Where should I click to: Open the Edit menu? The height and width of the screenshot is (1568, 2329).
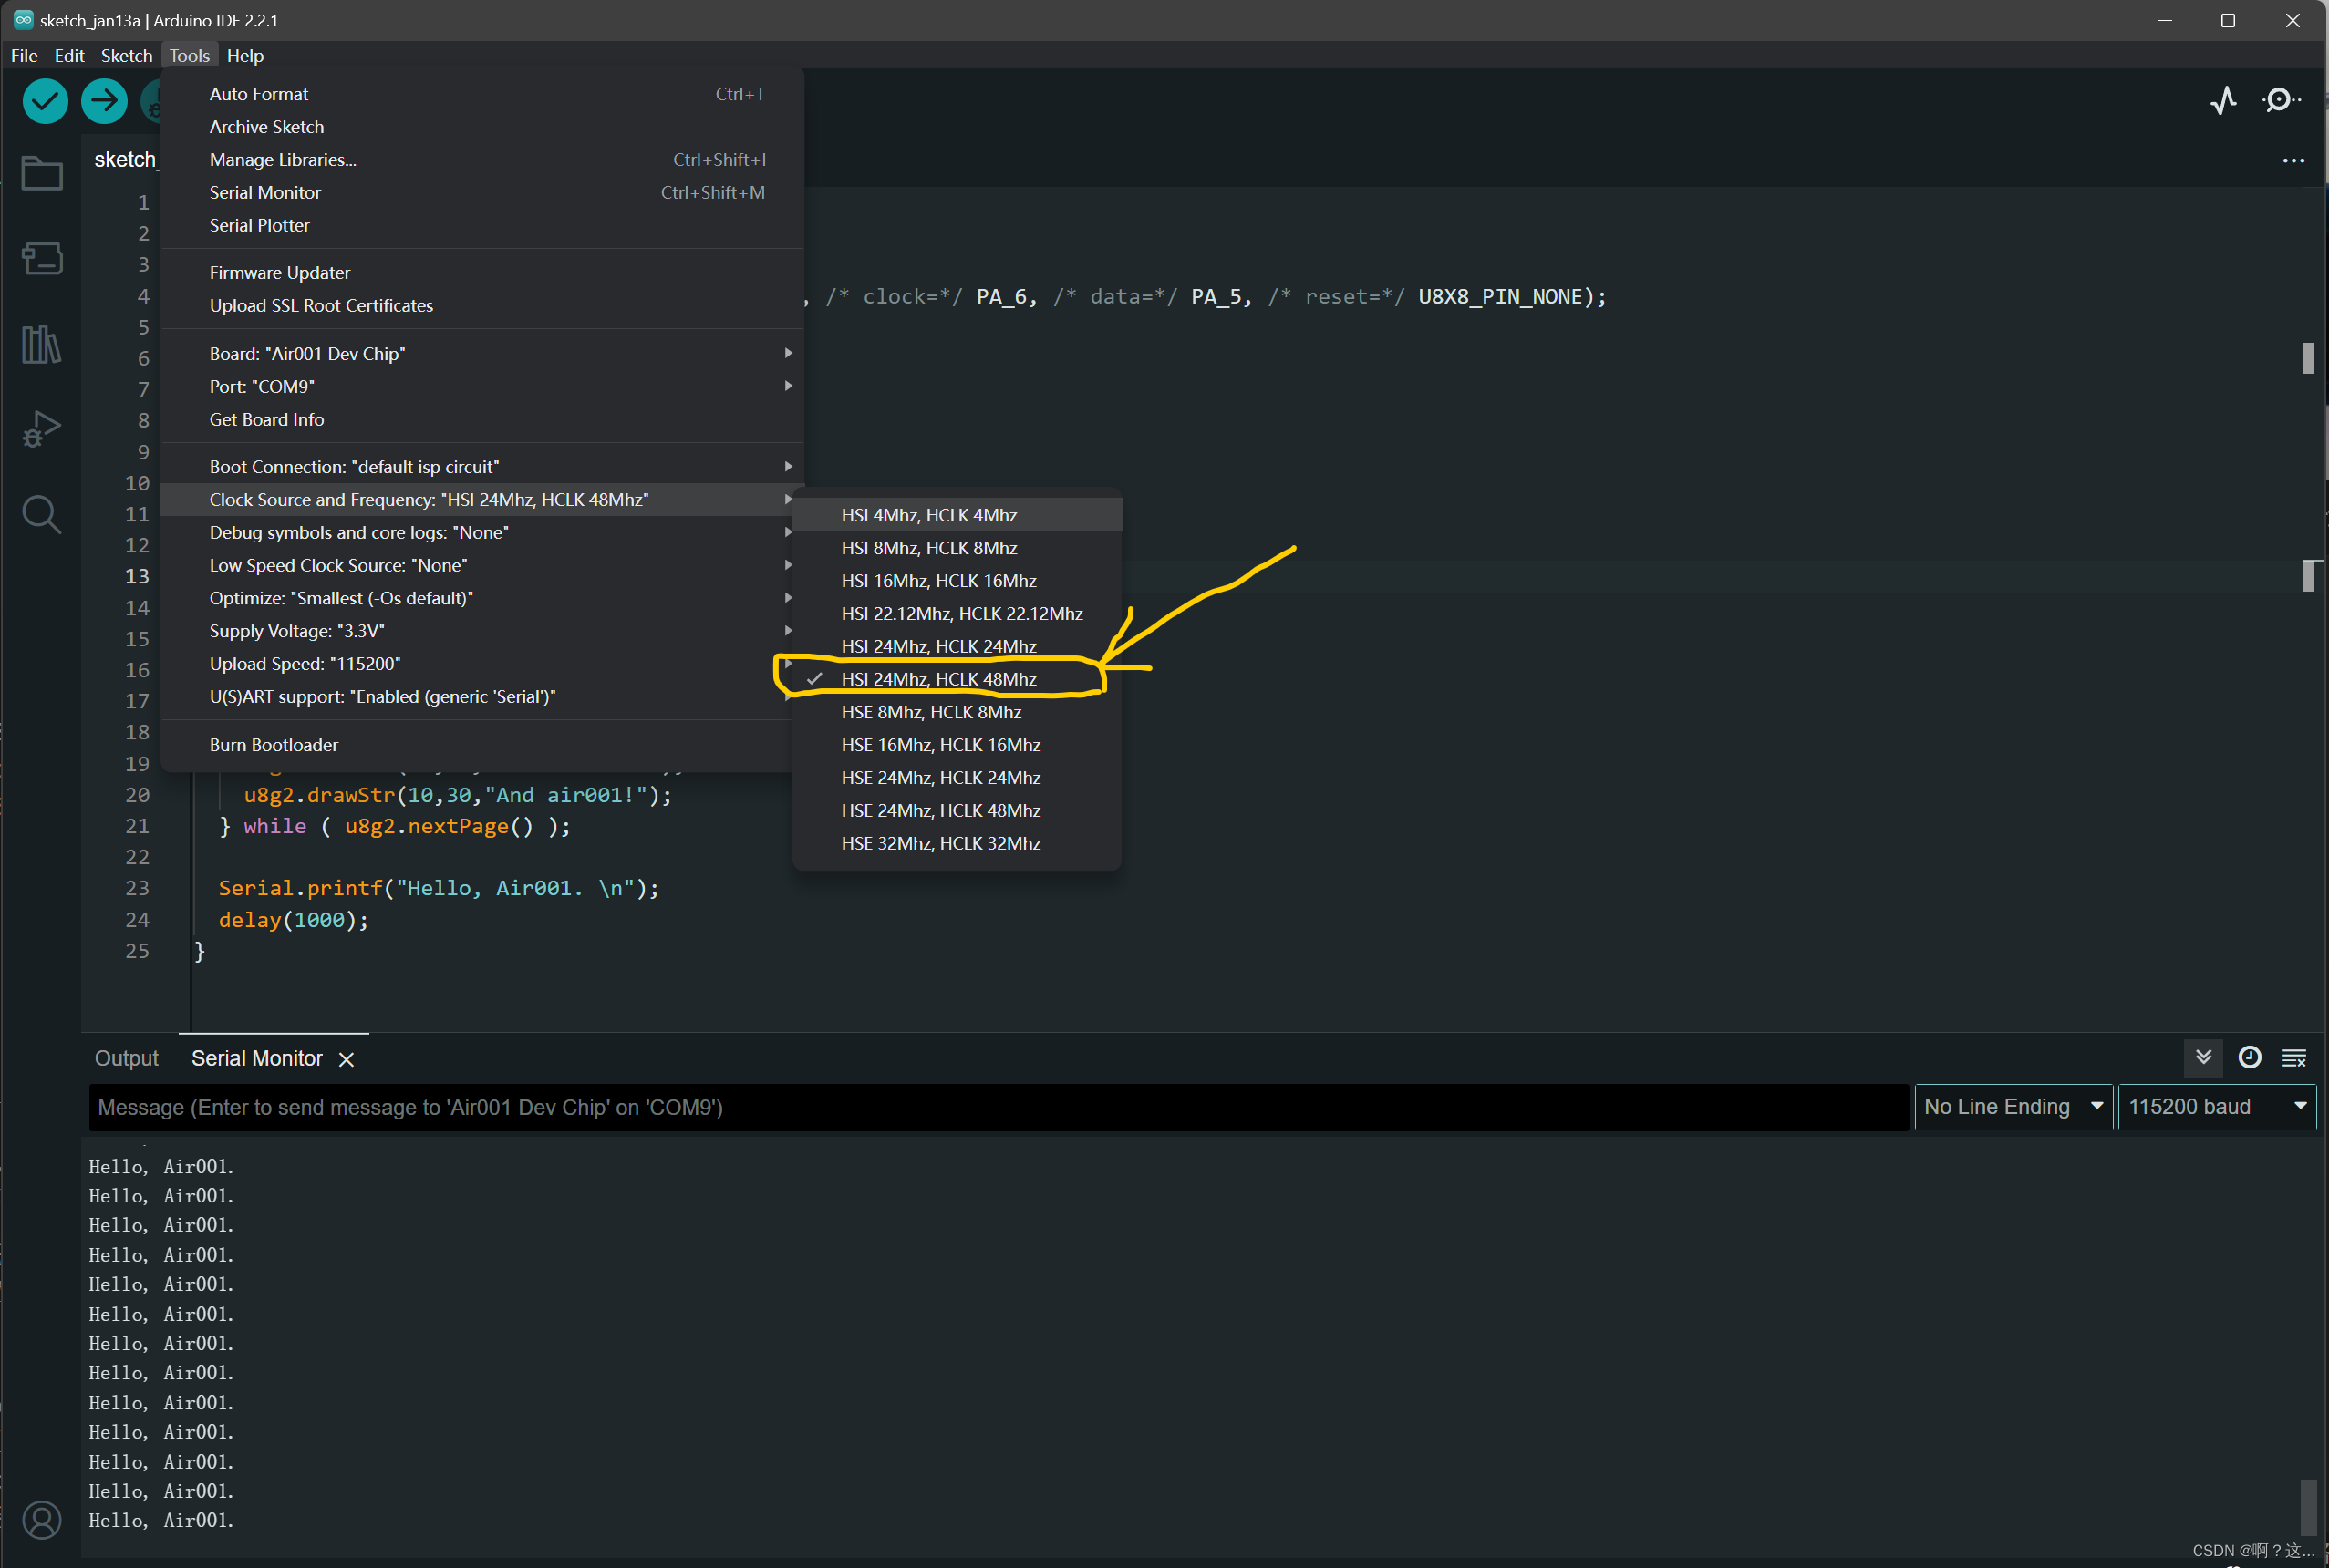(x=69, y=56)
